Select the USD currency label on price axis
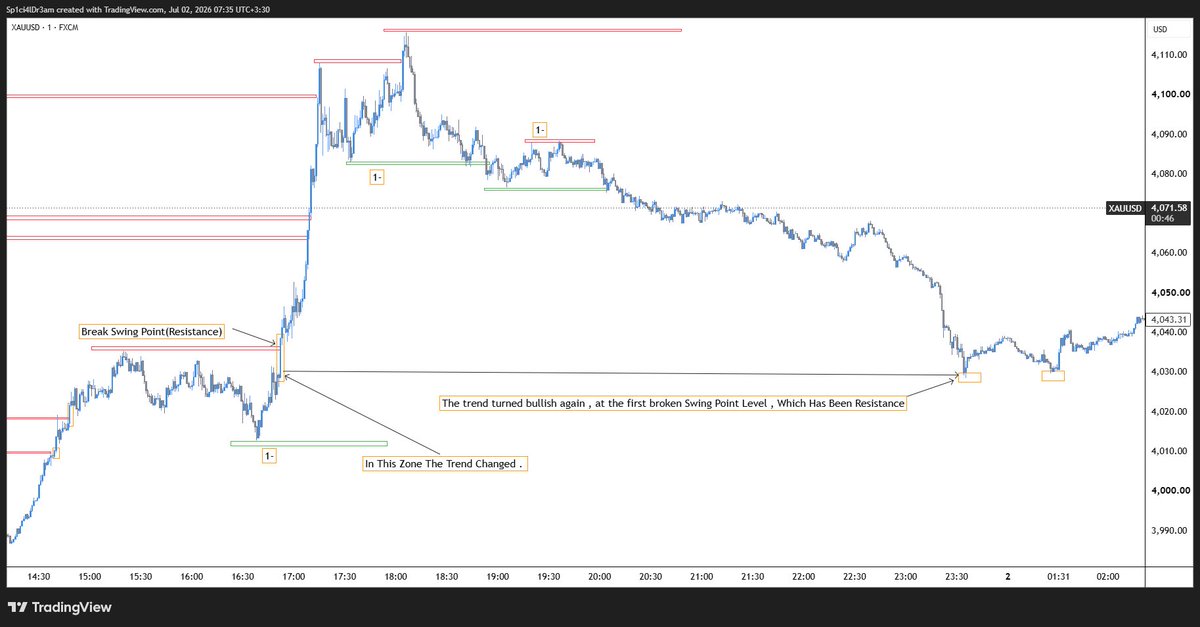Viewport: 1200px width, 627px height. tap(1160, 30)
